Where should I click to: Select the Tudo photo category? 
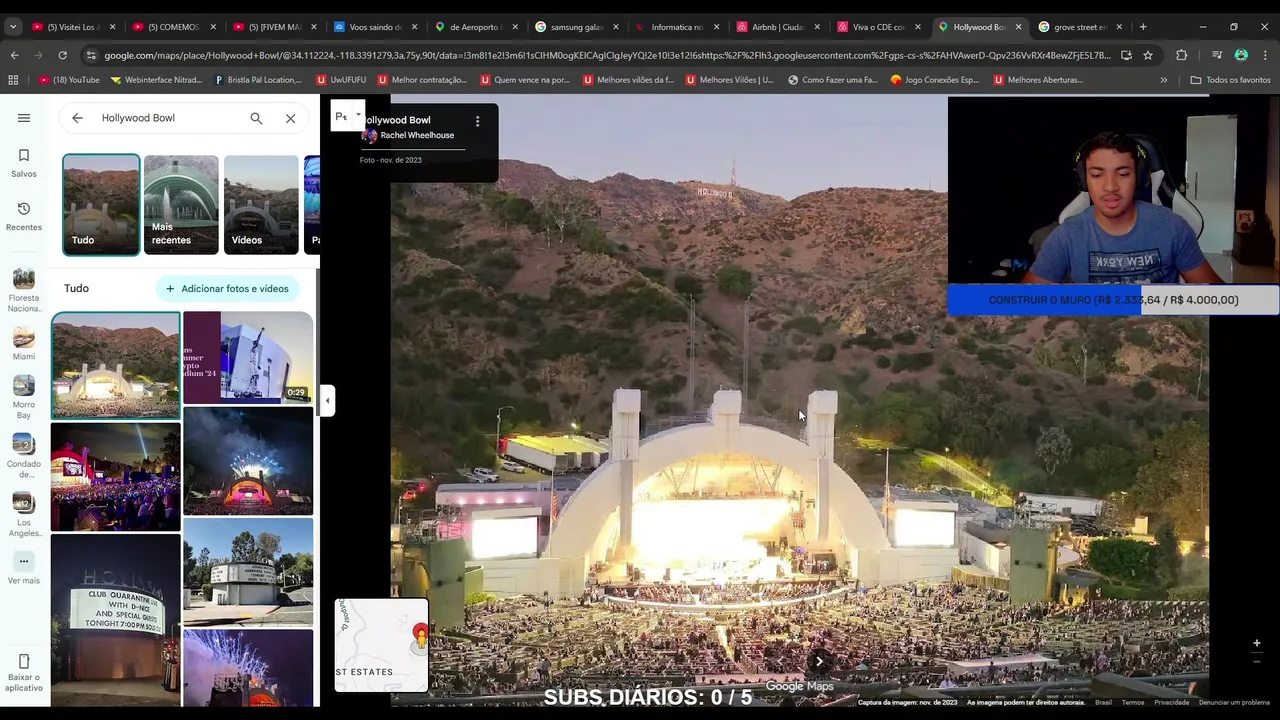[101, 204]
